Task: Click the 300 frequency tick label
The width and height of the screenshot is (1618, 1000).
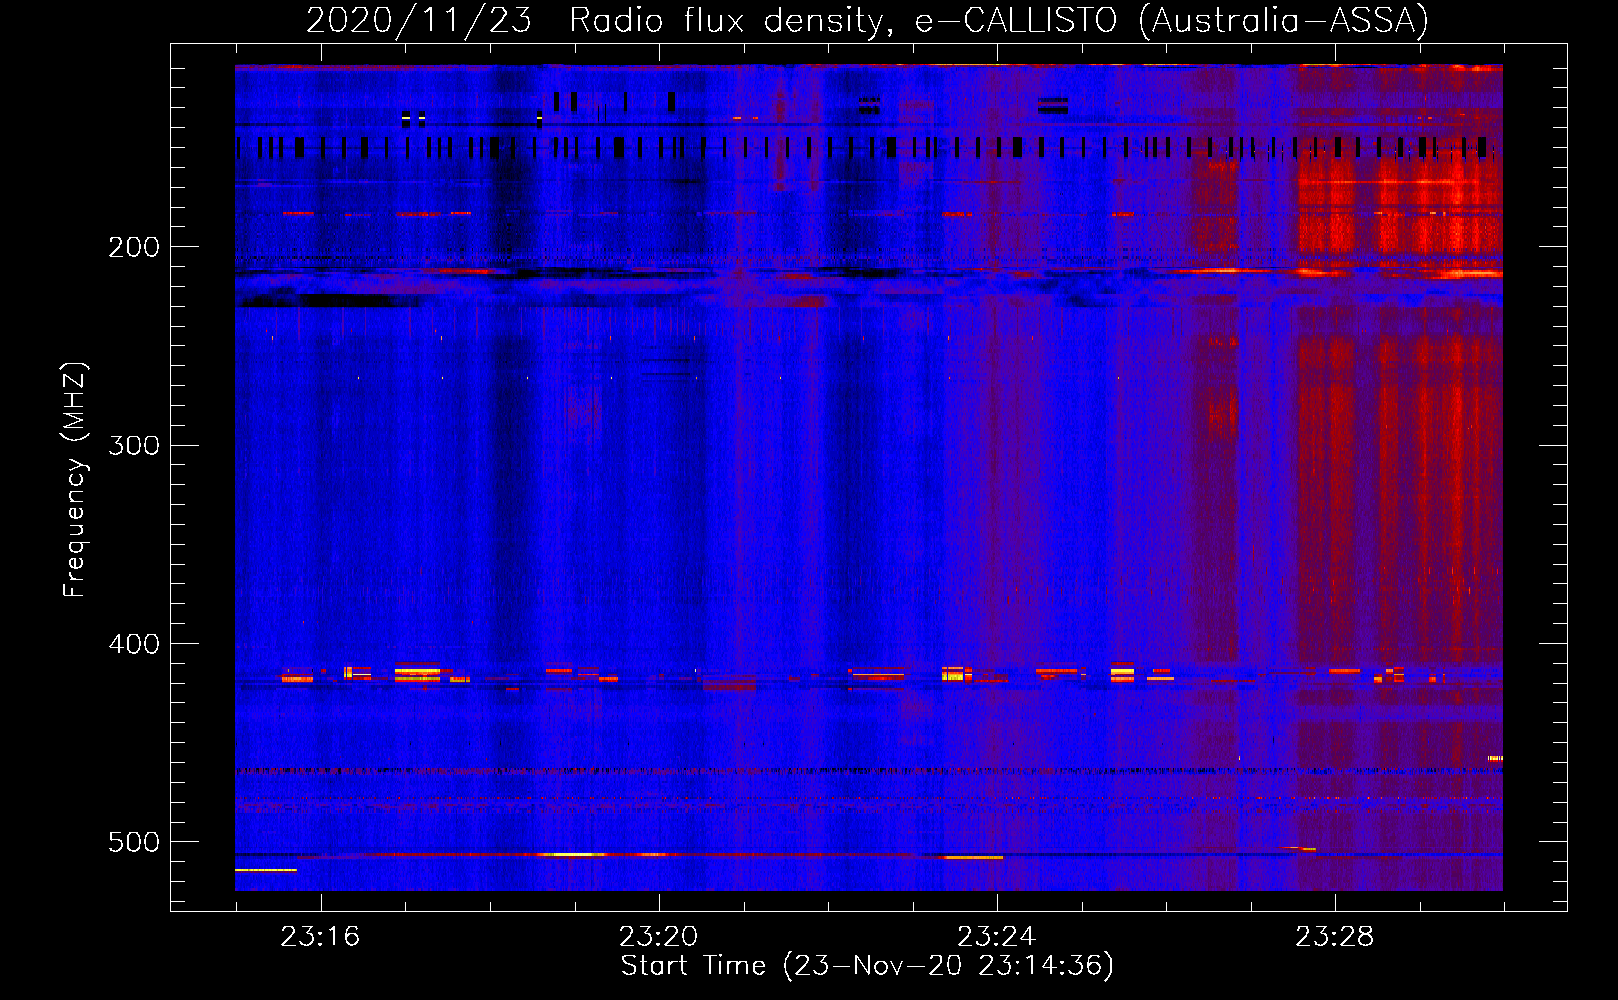Action: pyautogui.click(x=134, y=445)
